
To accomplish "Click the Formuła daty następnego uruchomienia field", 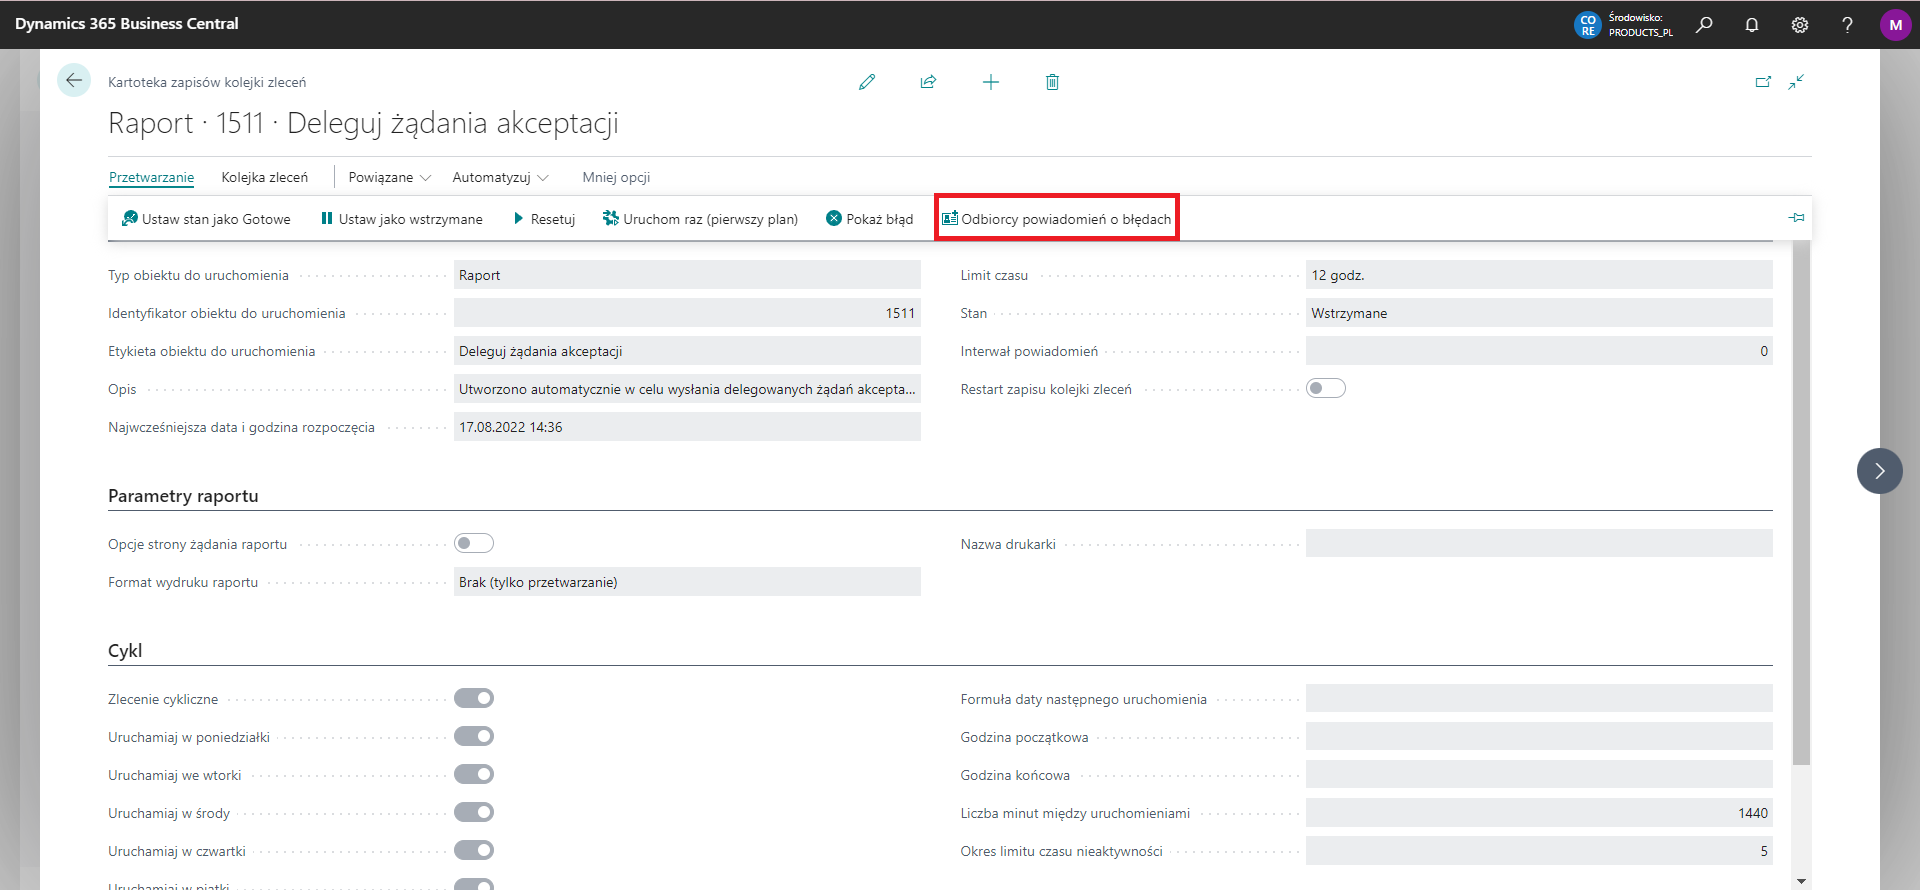I will 1539,699.
